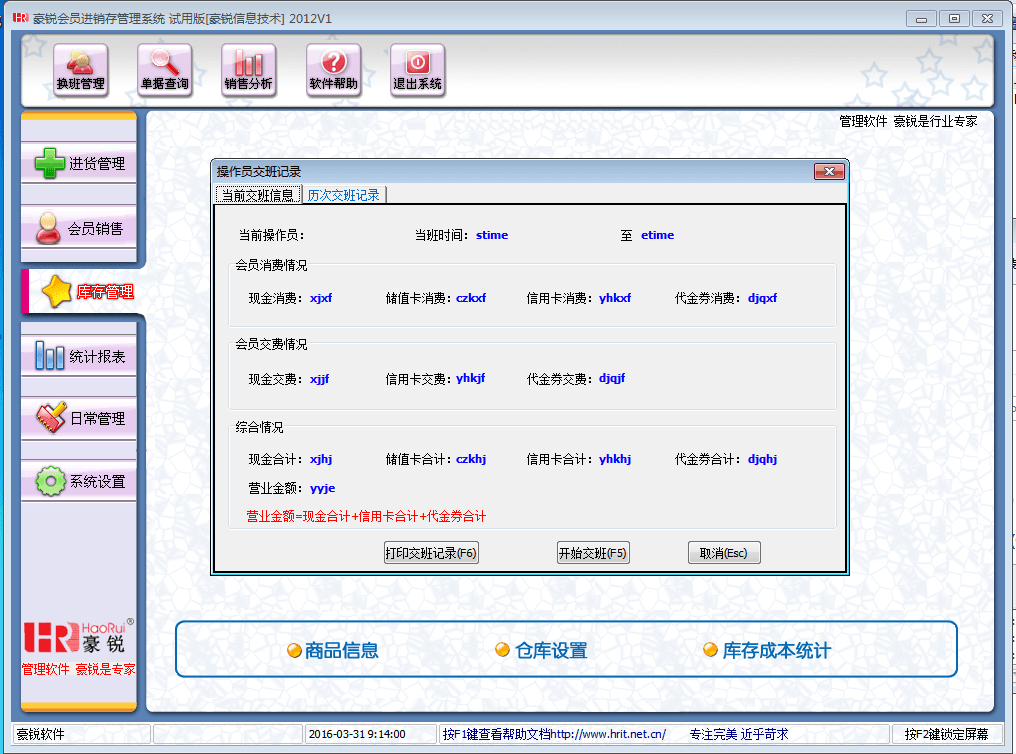Open 软件帮助 software help icon

(x=333, y=70)
